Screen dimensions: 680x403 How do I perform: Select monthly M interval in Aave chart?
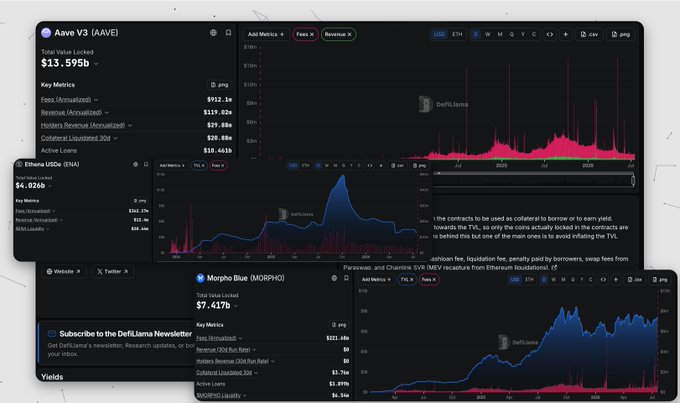tap(500, 34)
